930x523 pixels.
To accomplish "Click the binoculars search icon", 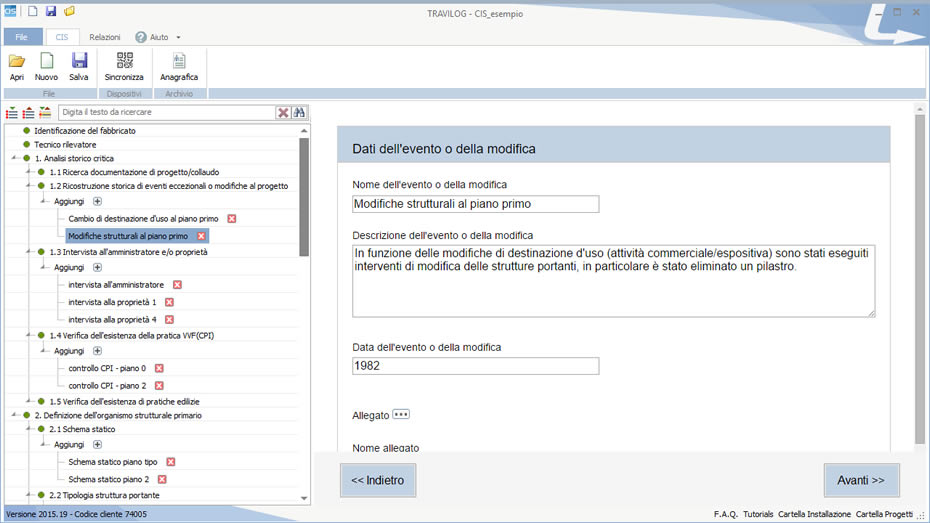I will tap(298, 113).
